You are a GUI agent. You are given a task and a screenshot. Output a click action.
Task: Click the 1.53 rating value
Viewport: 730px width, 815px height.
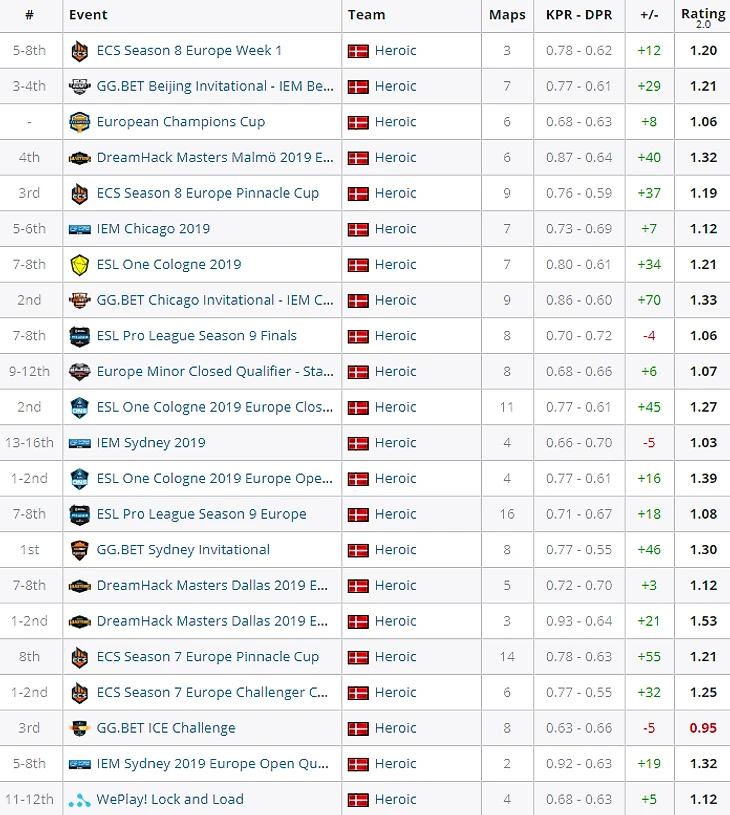(x=703, y=621)
